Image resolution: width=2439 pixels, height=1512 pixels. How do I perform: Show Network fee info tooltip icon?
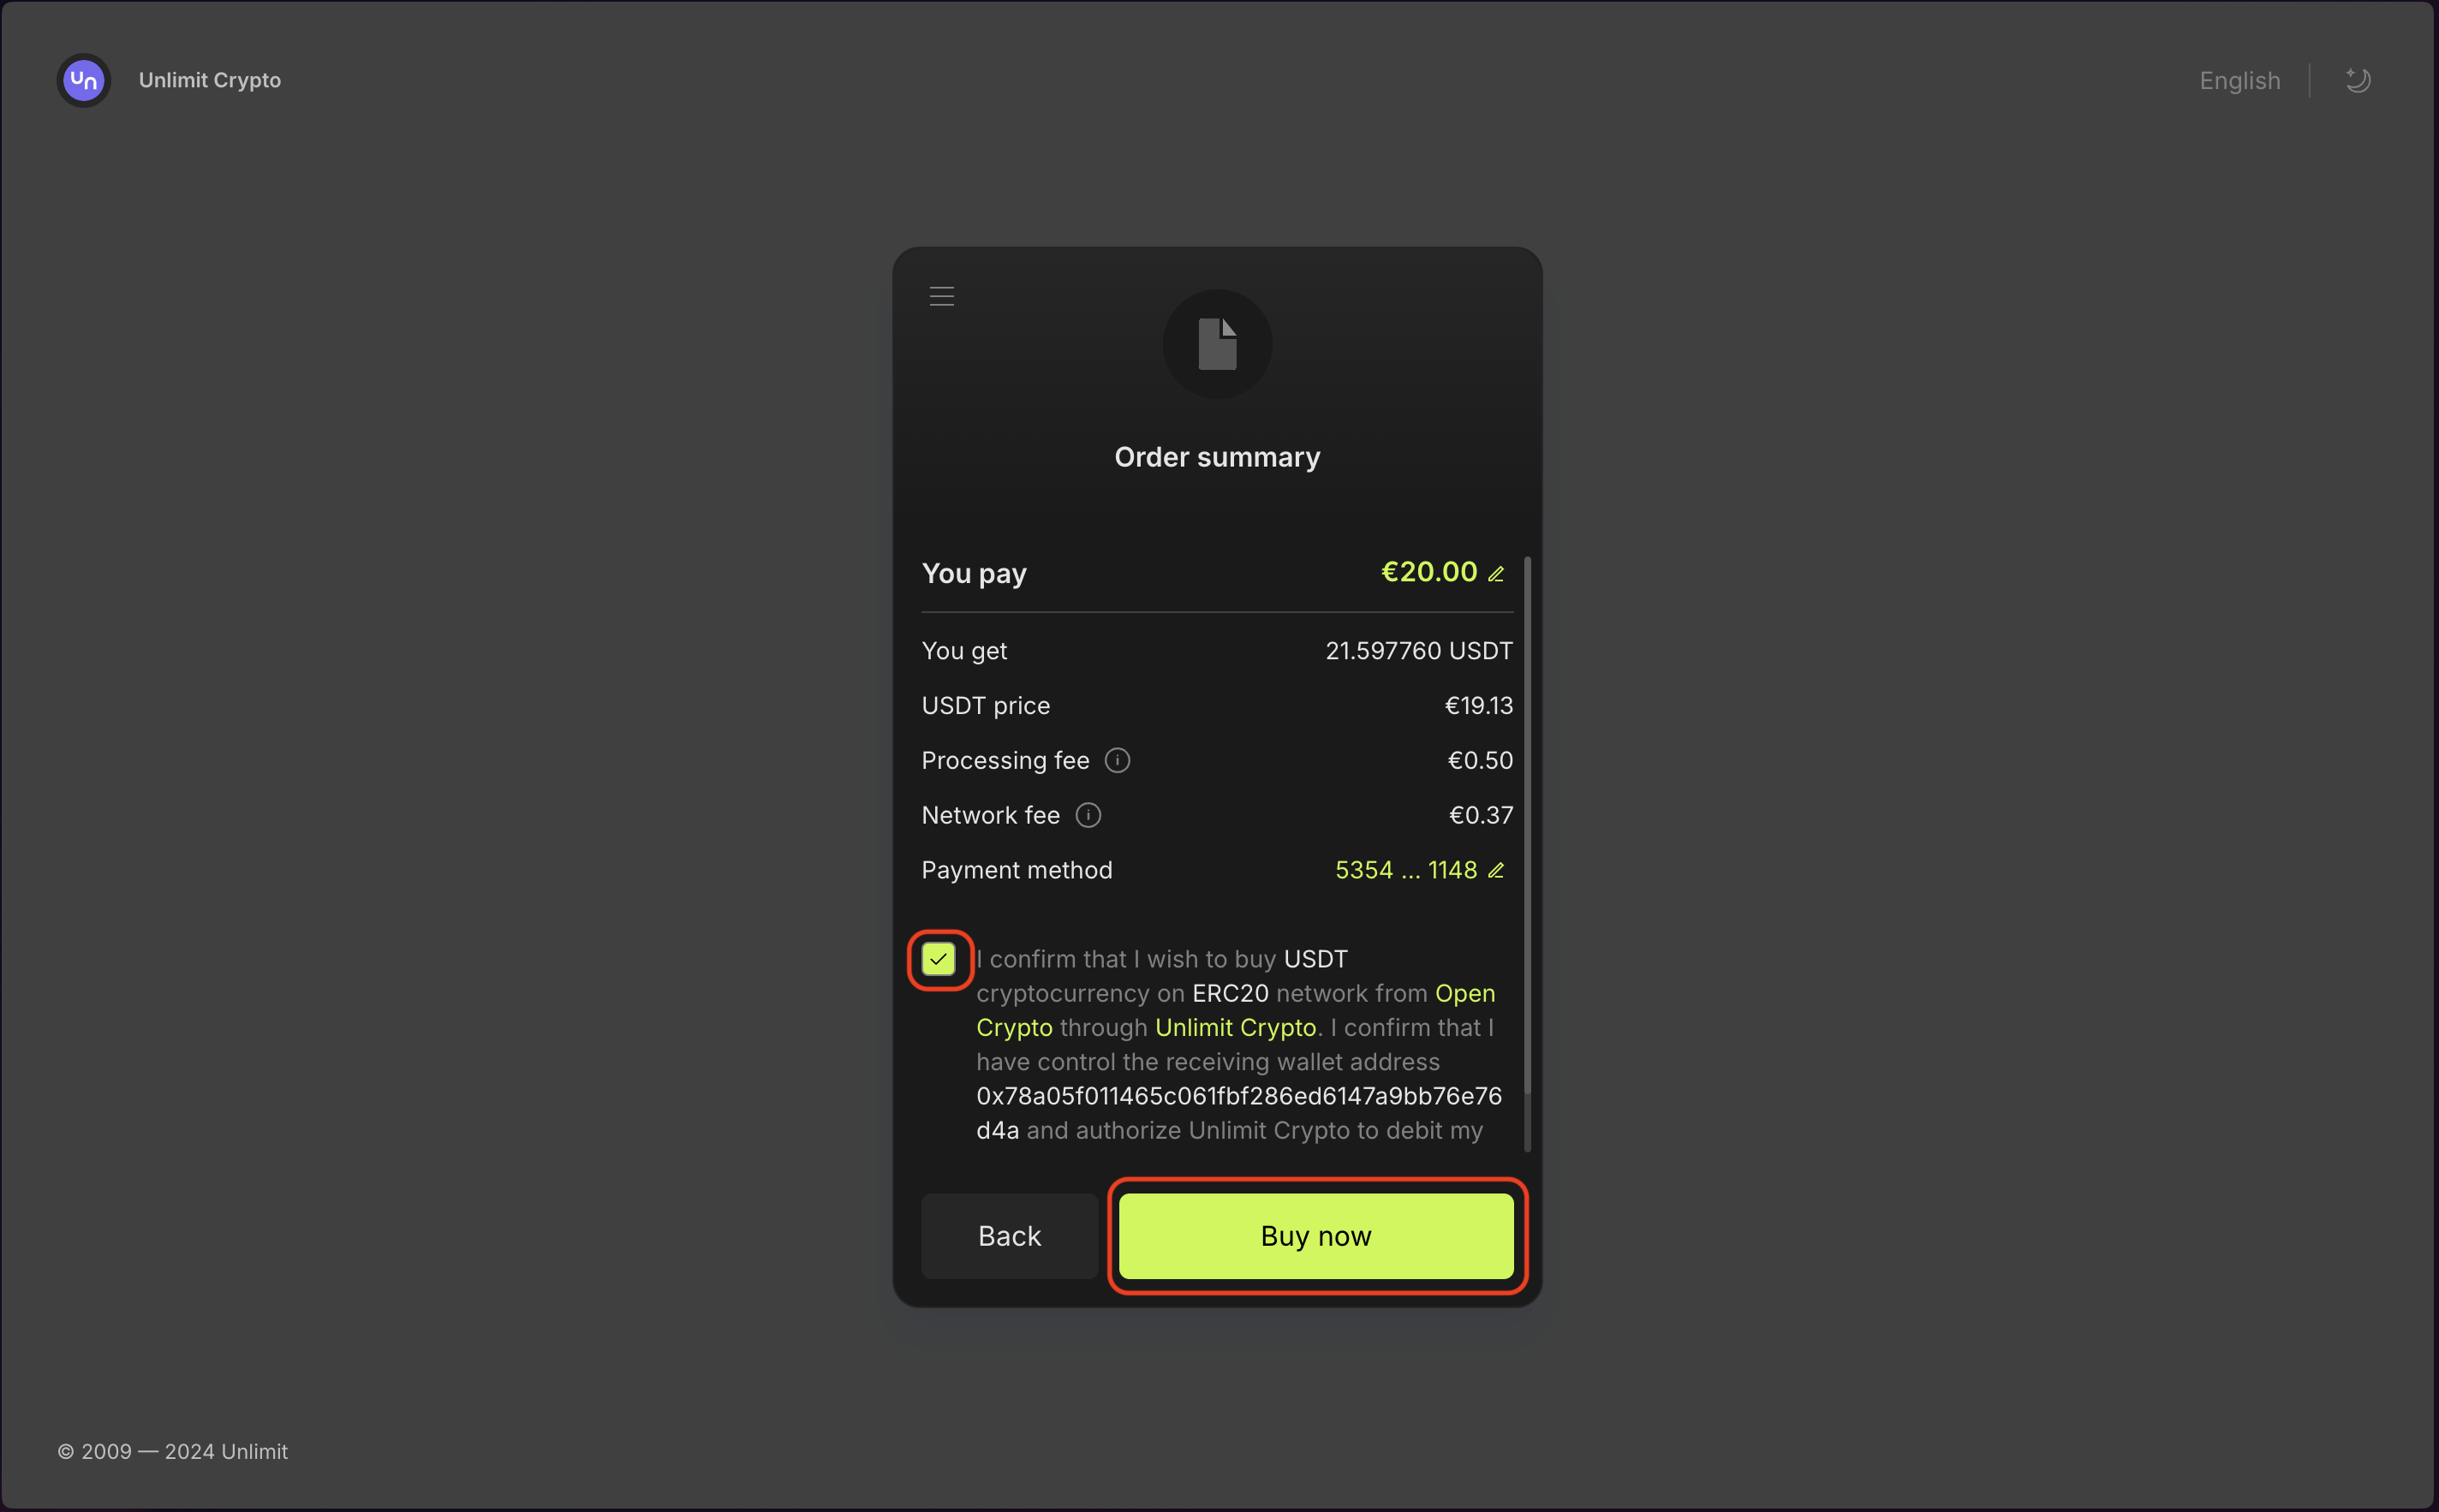1088,816
